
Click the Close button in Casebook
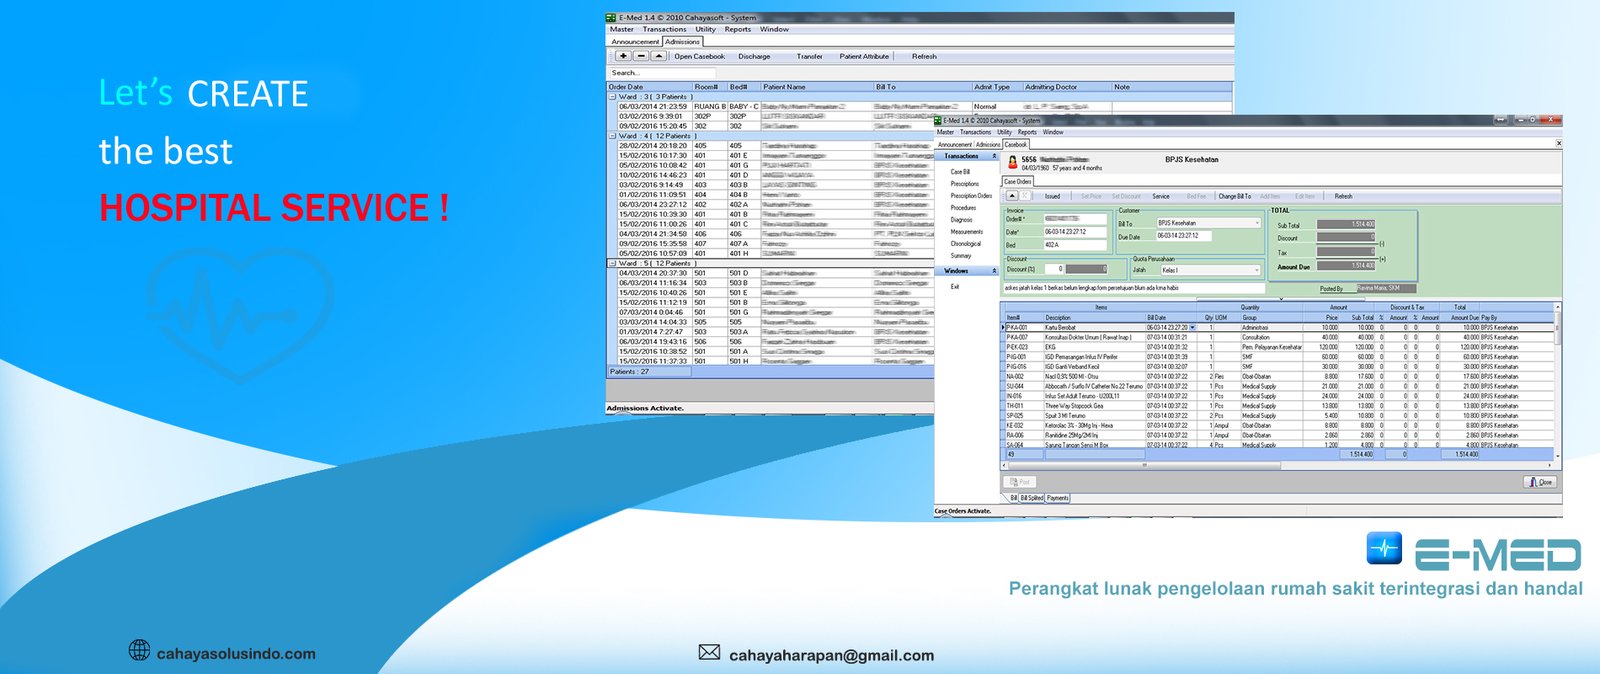1540,482
